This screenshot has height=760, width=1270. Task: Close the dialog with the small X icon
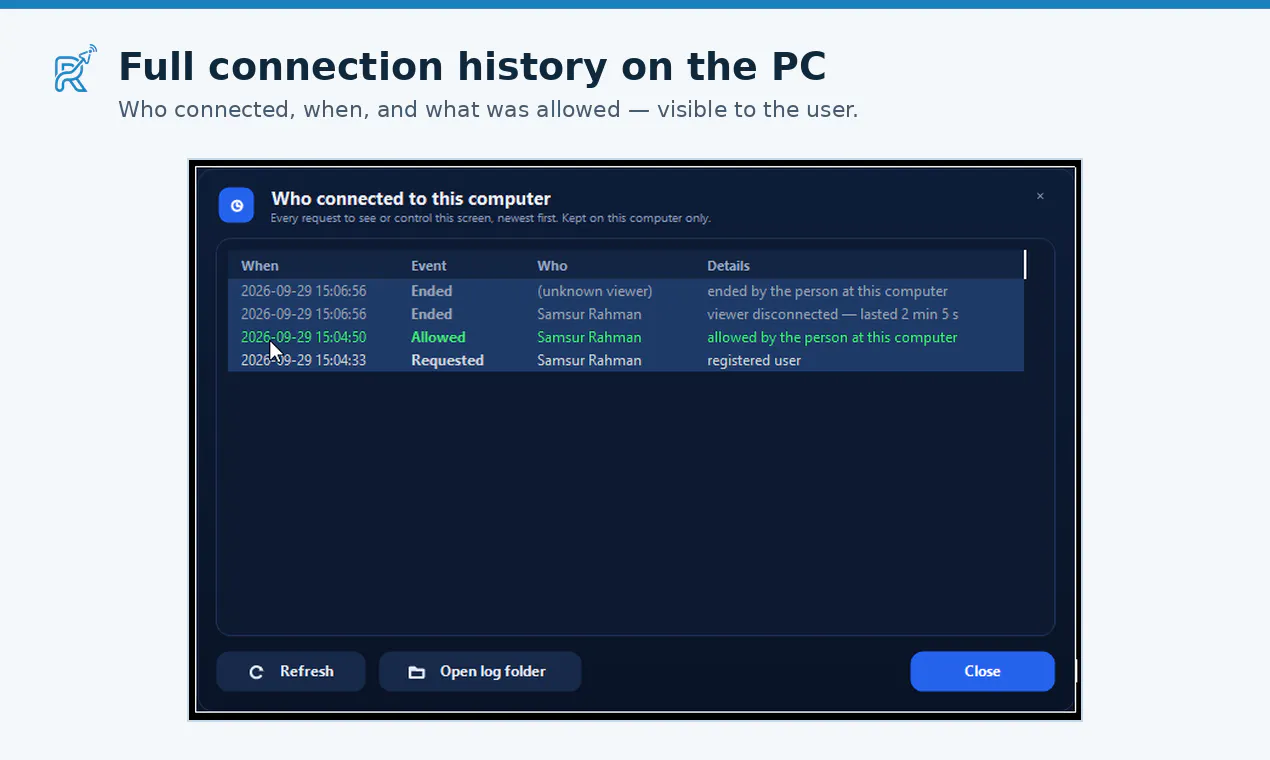coord(1040,196)
